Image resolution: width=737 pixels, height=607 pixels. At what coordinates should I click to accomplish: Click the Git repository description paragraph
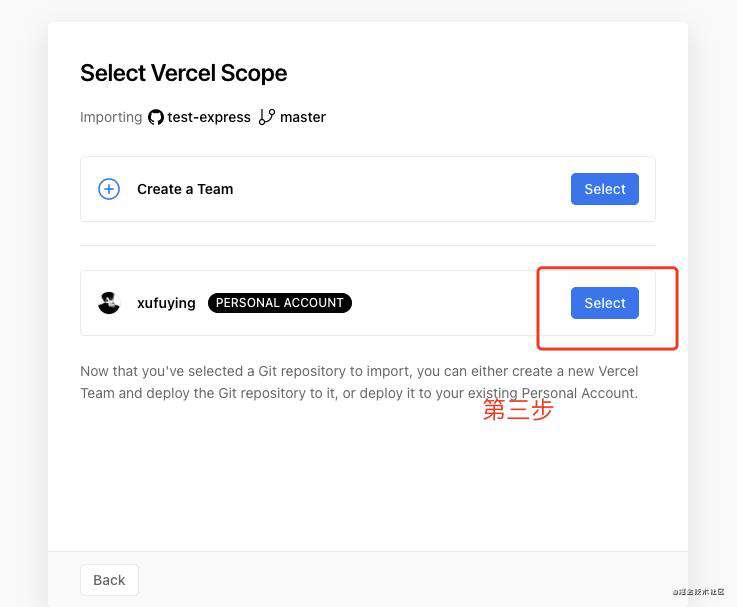pos(359,382)
